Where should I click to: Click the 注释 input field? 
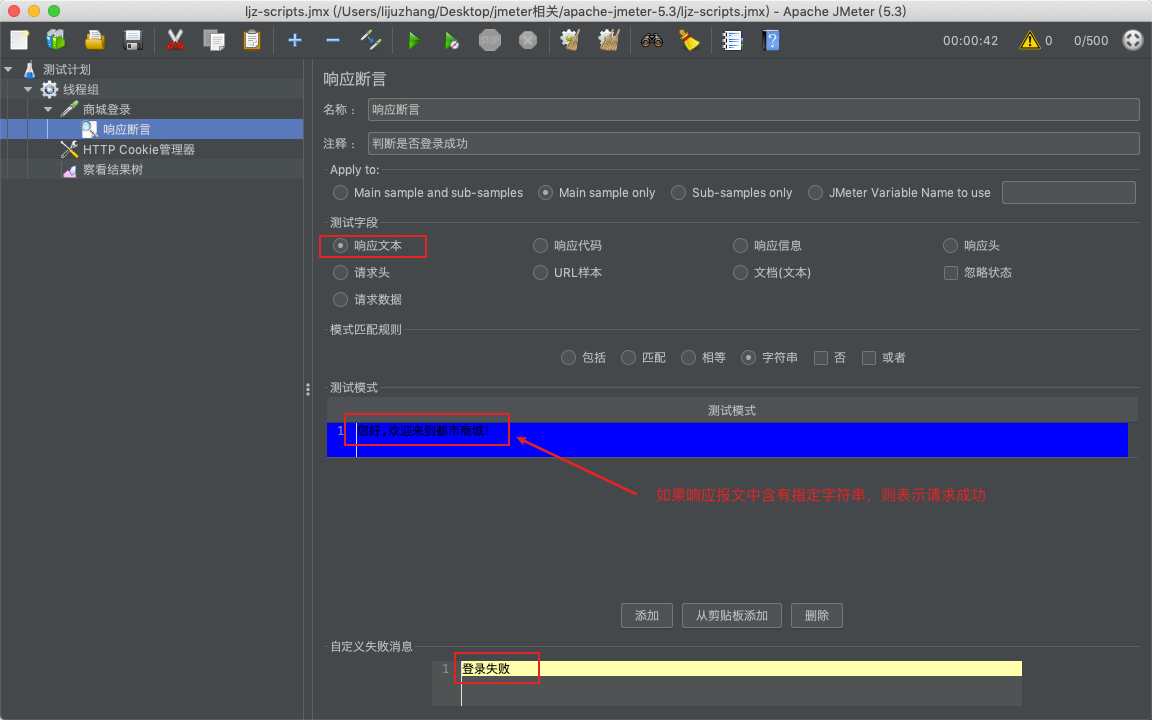[x=753, y=143]
